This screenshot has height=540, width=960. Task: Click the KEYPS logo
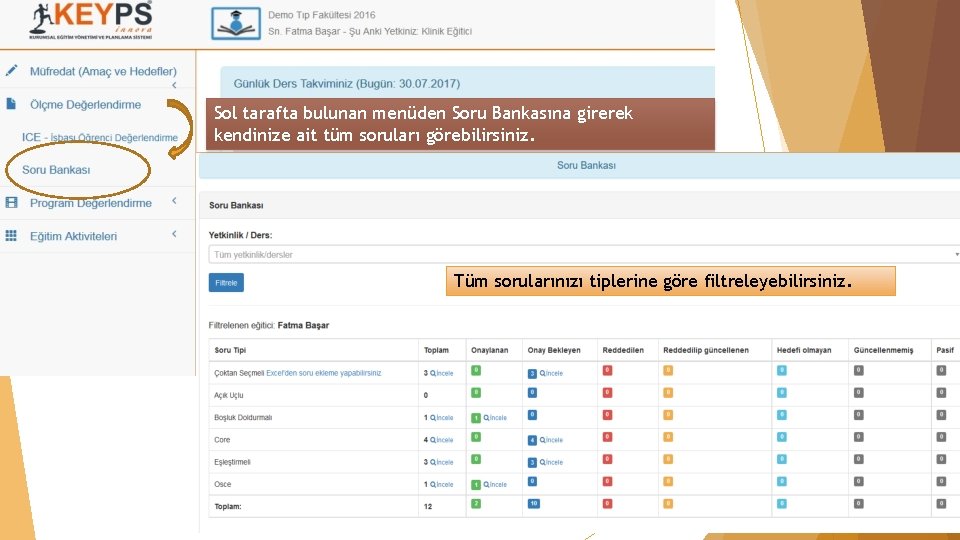[91, 21]
